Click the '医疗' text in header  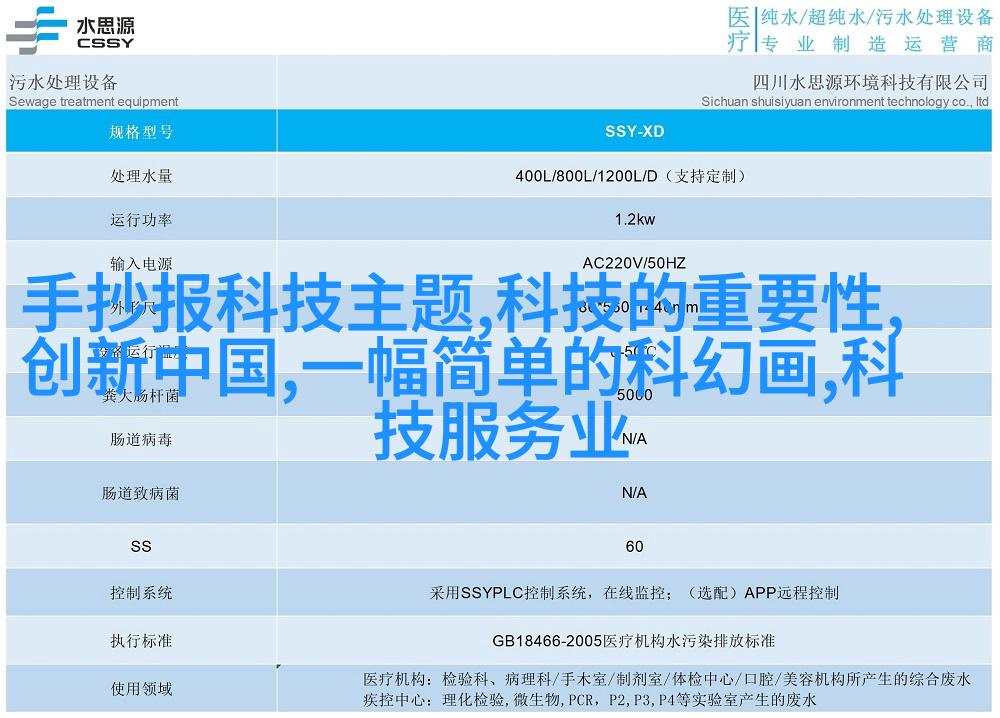(739, 29)
